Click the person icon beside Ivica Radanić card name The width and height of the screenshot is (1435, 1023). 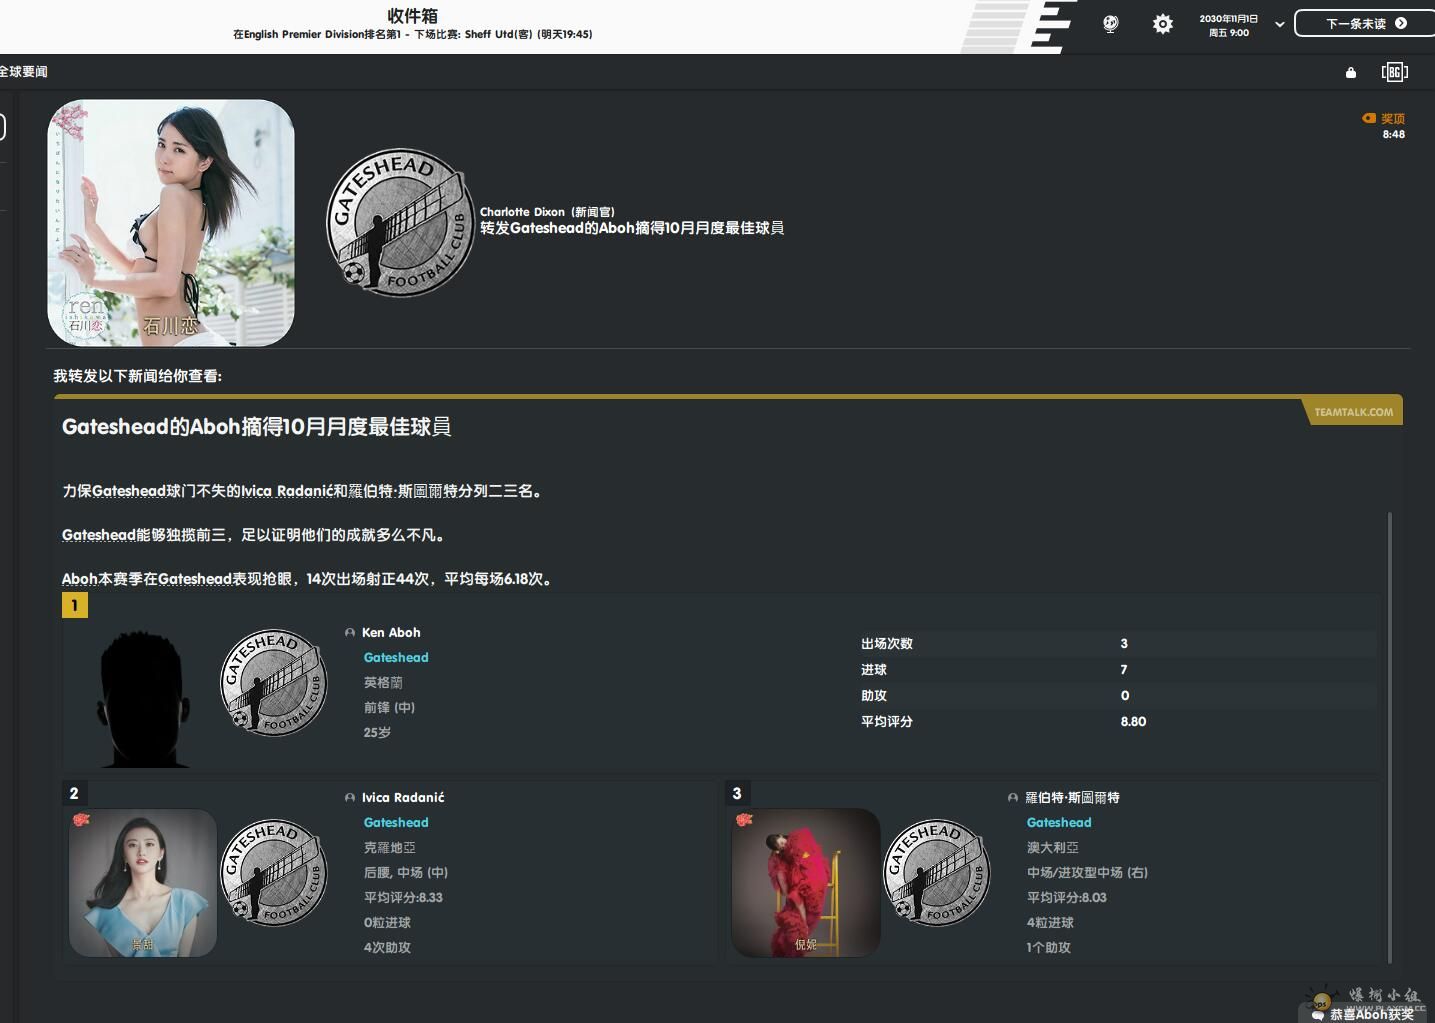pyautogui.click(x=350, y=798)
